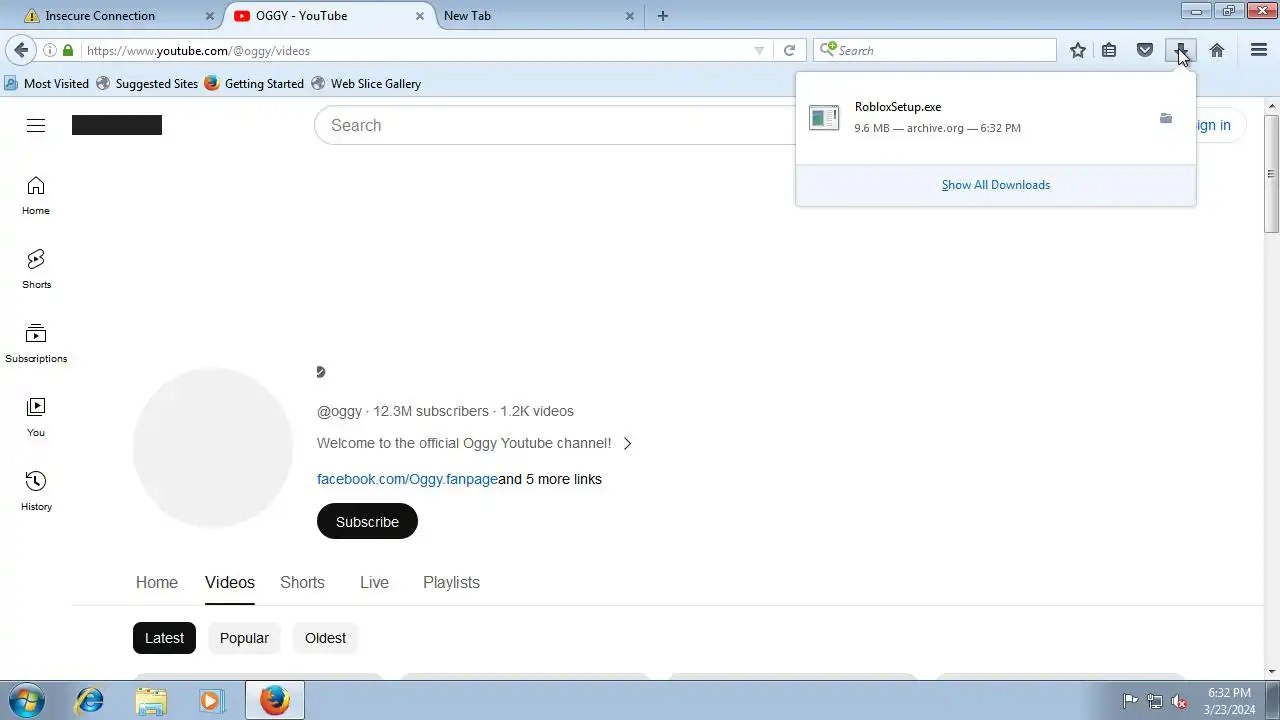Select the Oldest filter chip

(x=325, y=638)
